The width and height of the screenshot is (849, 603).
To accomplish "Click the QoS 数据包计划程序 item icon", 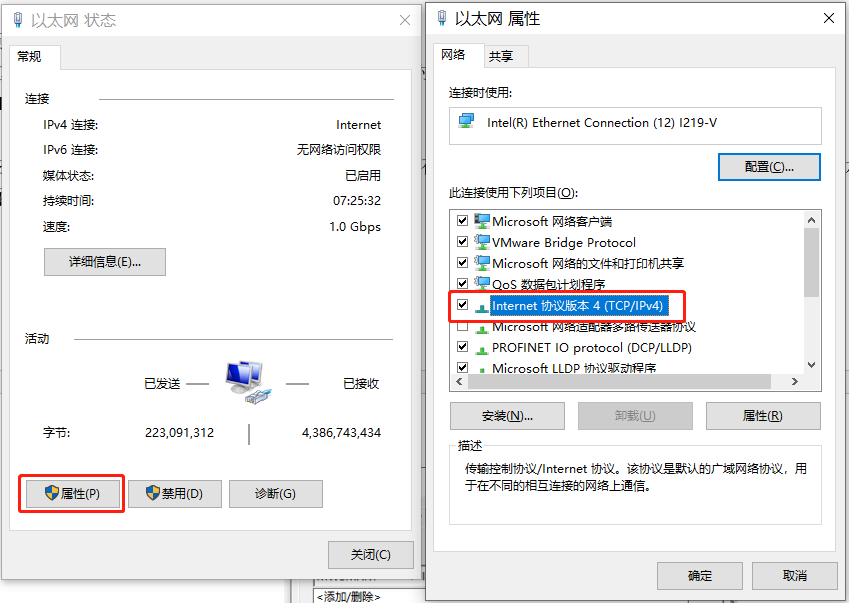I will 482,284.
